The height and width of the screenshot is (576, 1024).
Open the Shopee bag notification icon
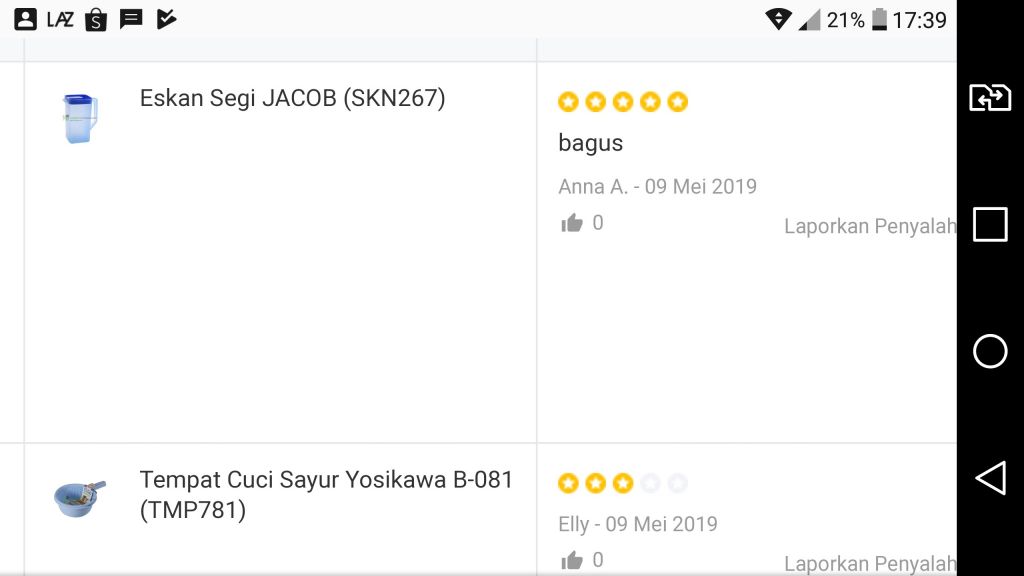(x=96, y=20)
